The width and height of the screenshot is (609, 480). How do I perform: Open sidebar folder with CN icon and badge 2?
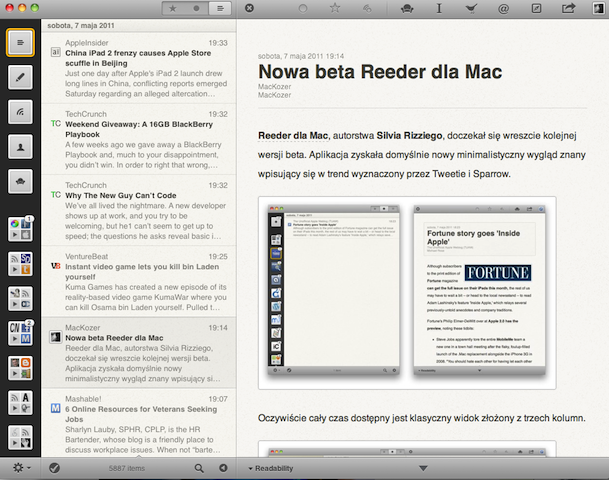tap(20, 333)
